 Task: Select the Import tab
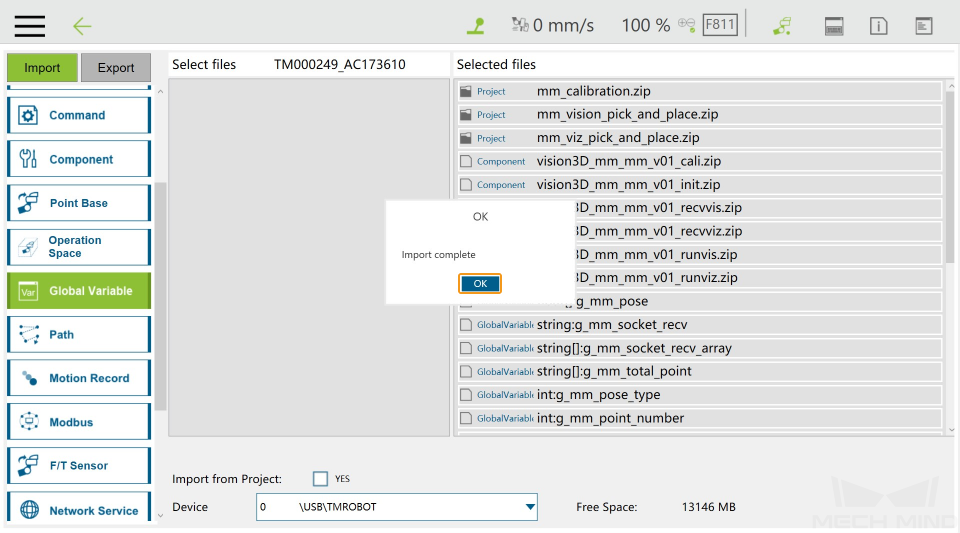coord(42,67)
